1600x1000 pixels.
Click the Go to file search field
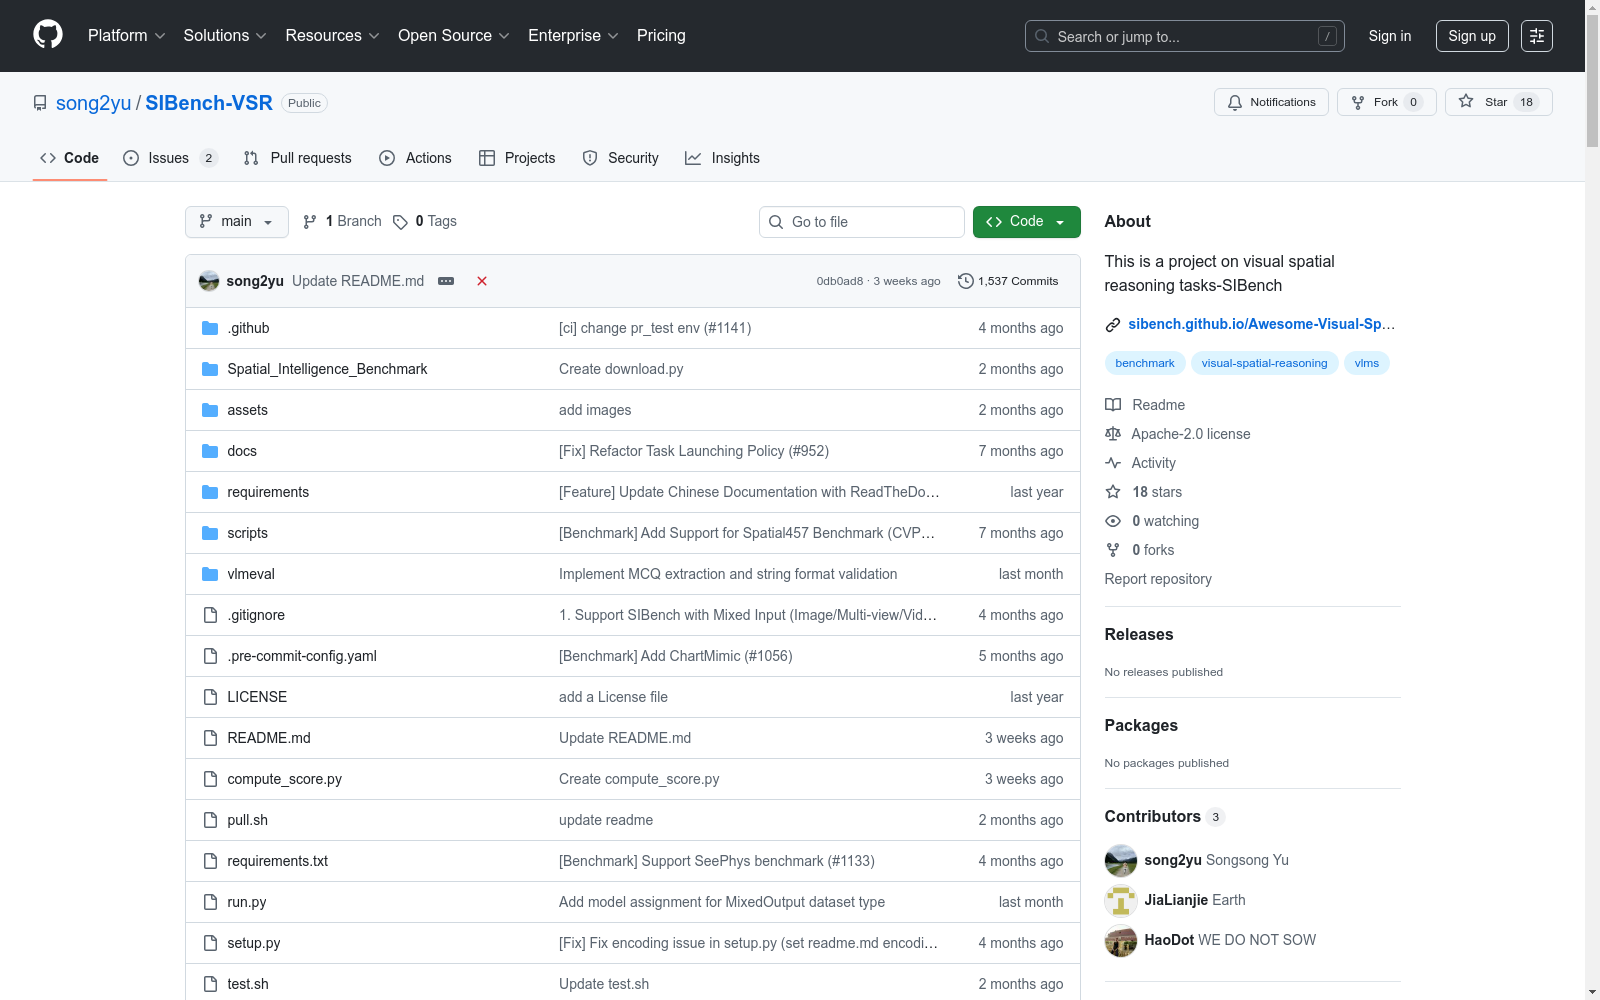pos(862,222)
